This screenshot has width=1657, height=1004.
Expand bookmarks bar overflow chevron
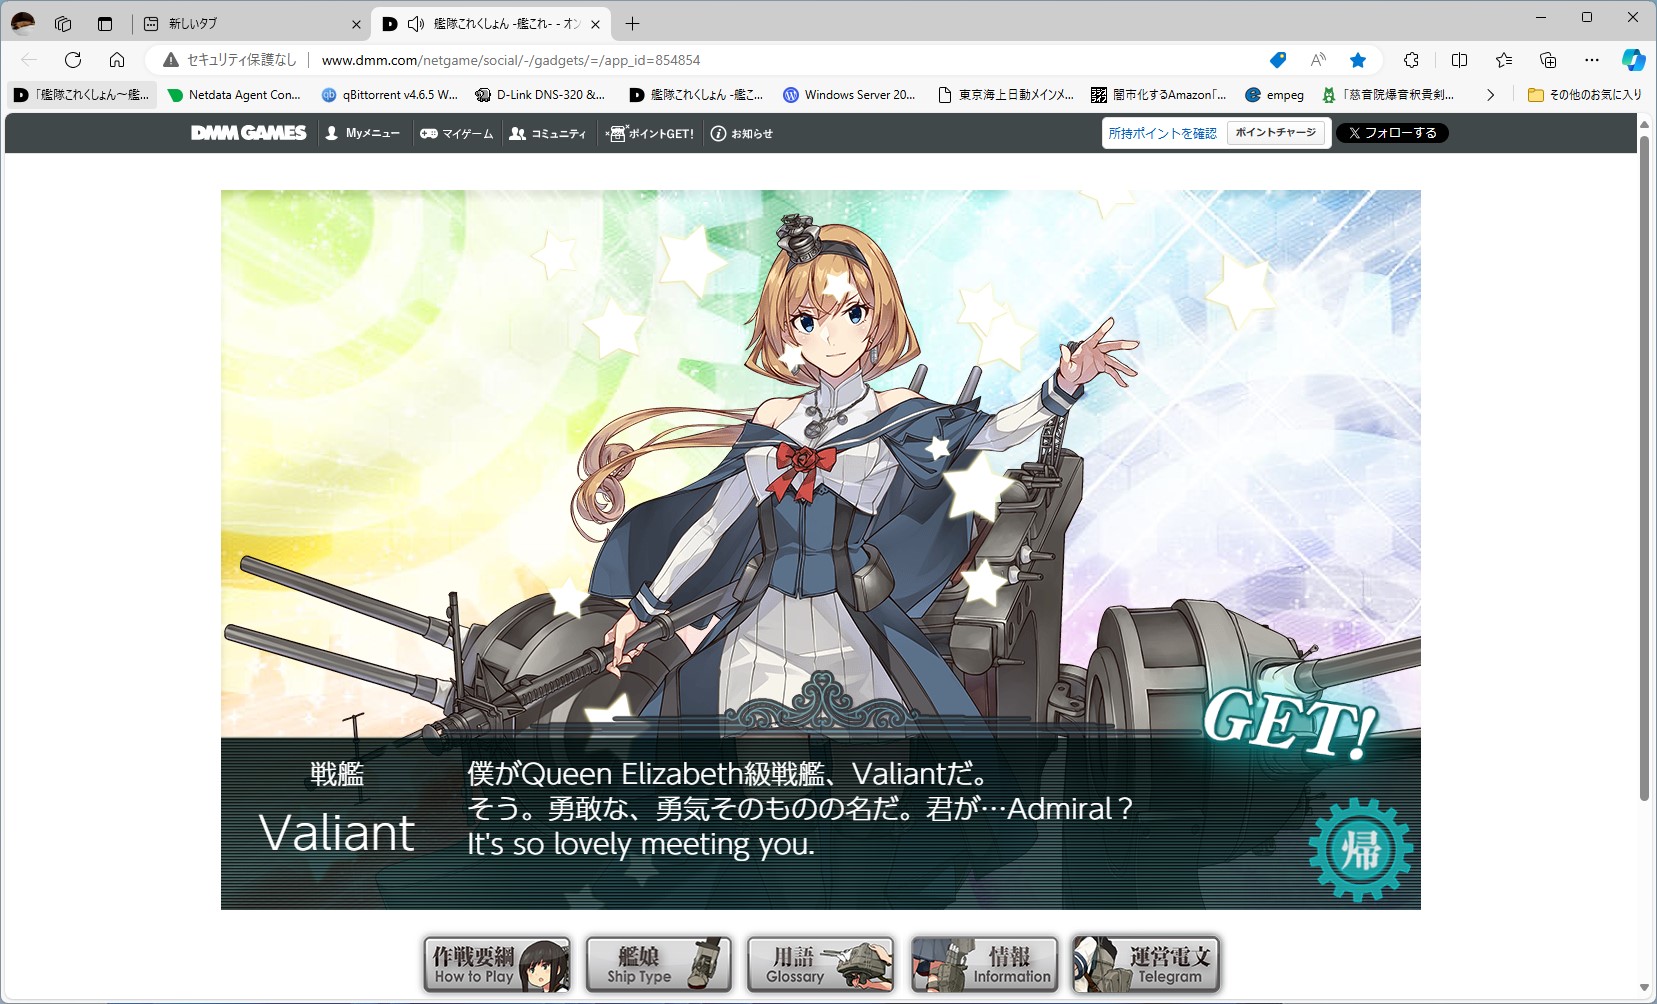coord(1490,95)
